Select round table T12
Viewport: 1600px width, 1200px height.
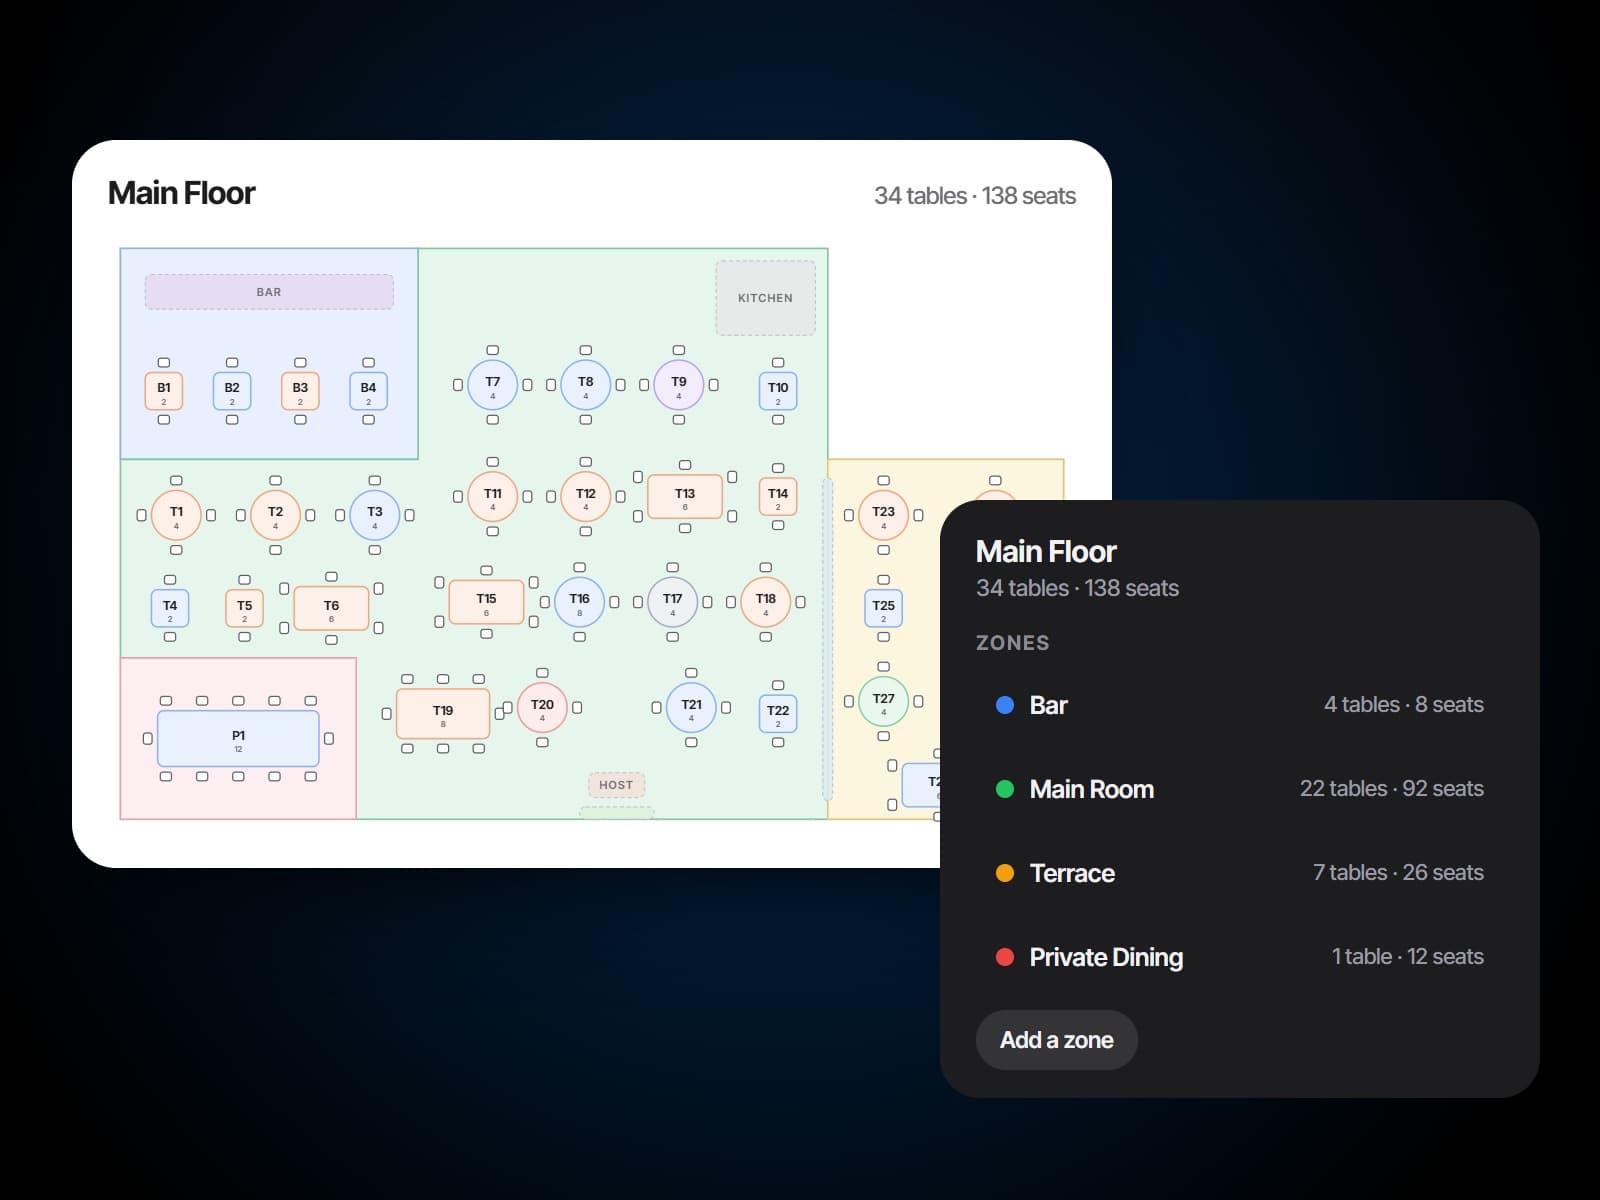click(x=586, y=497)
